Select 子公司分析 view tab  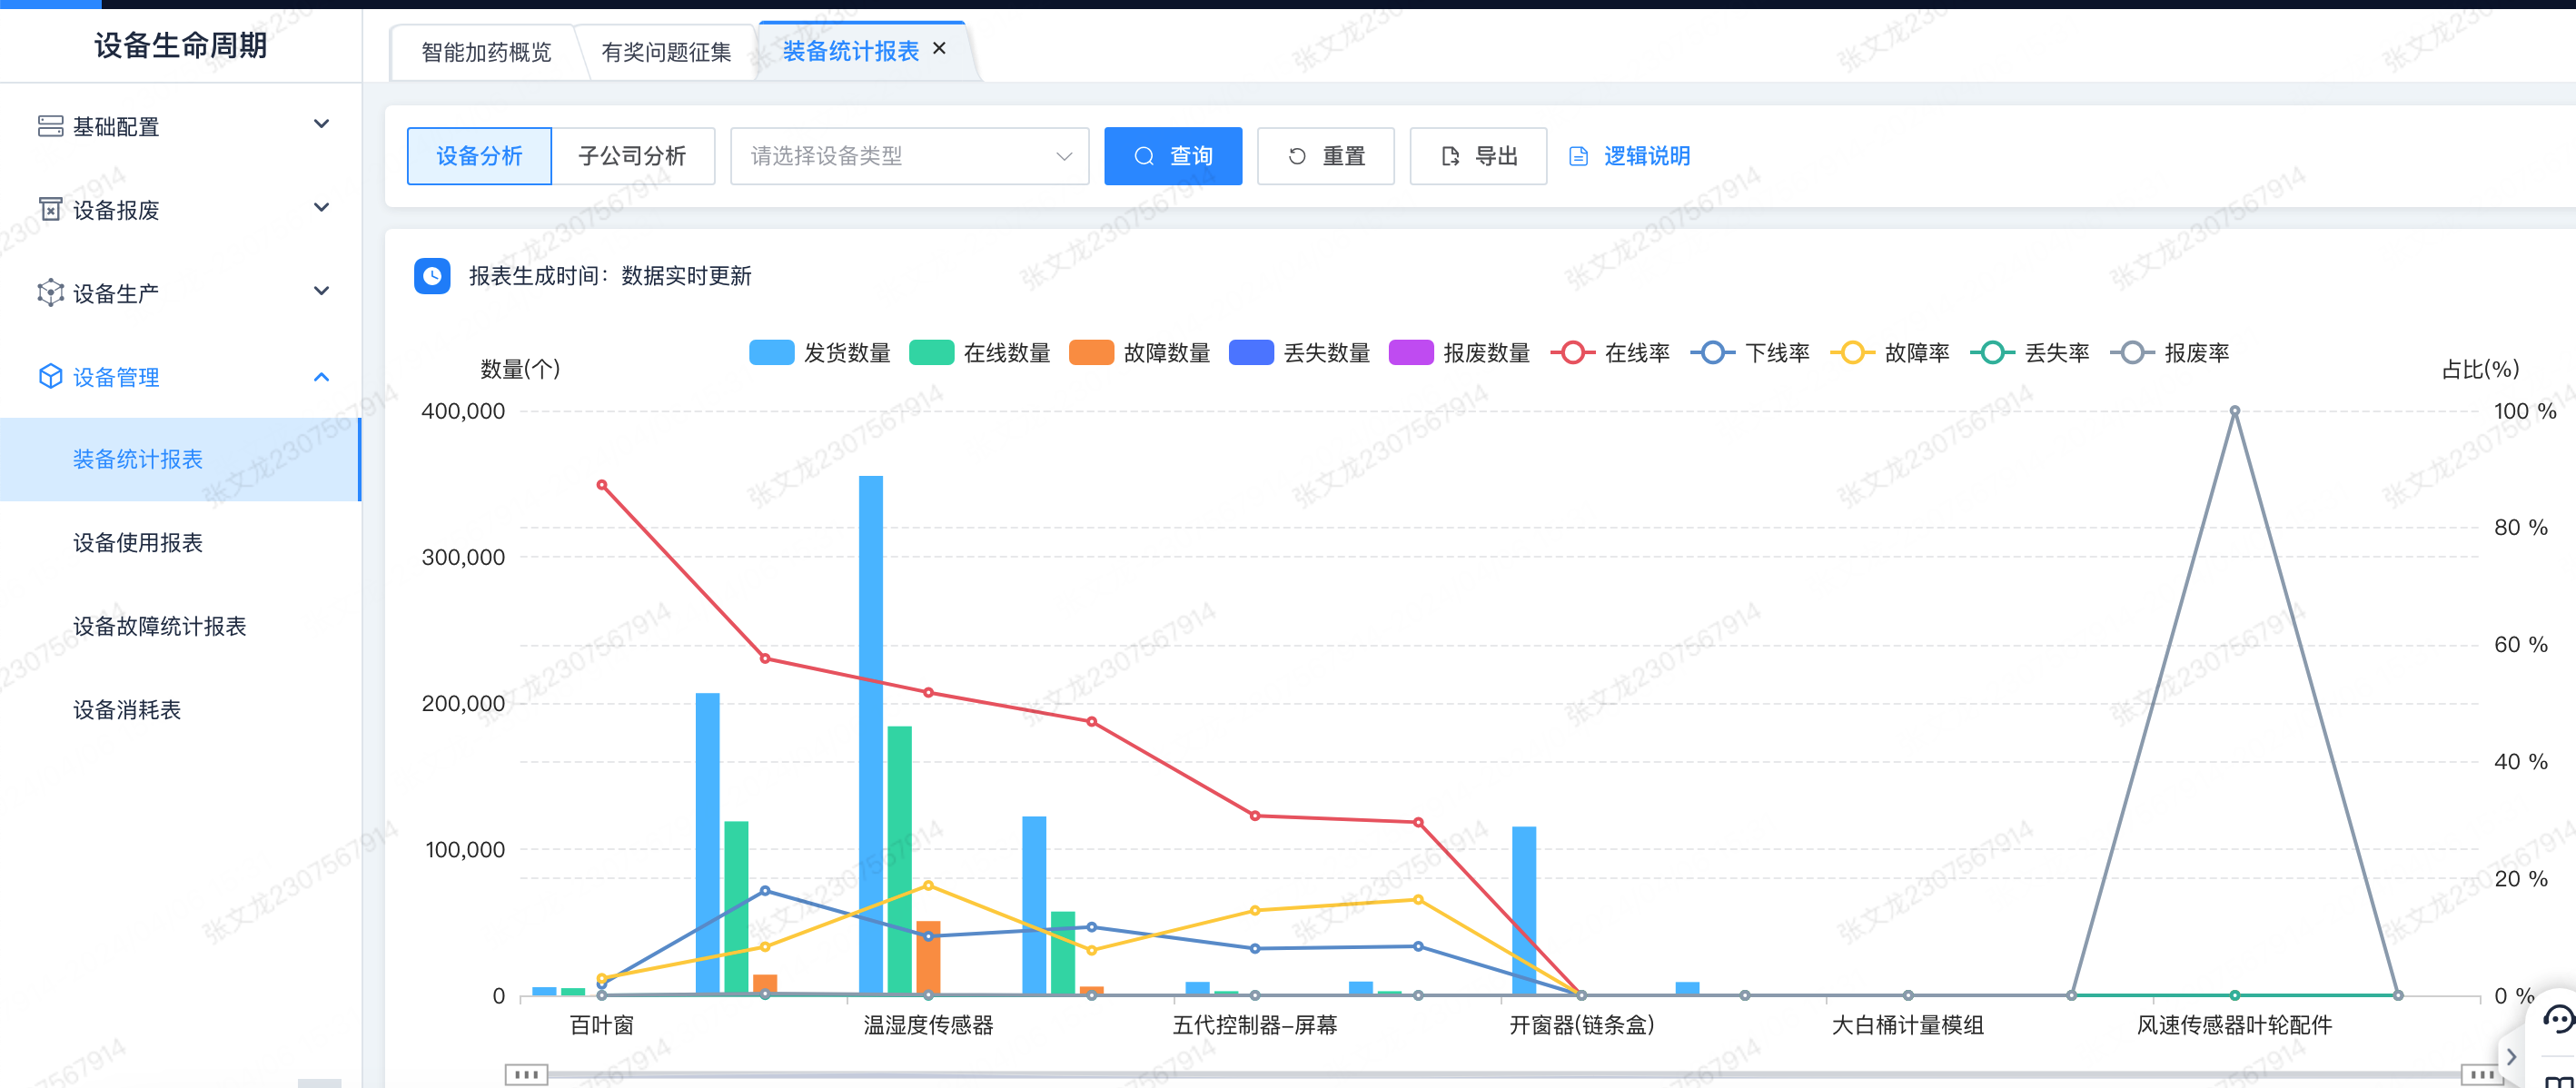(632, 156)
